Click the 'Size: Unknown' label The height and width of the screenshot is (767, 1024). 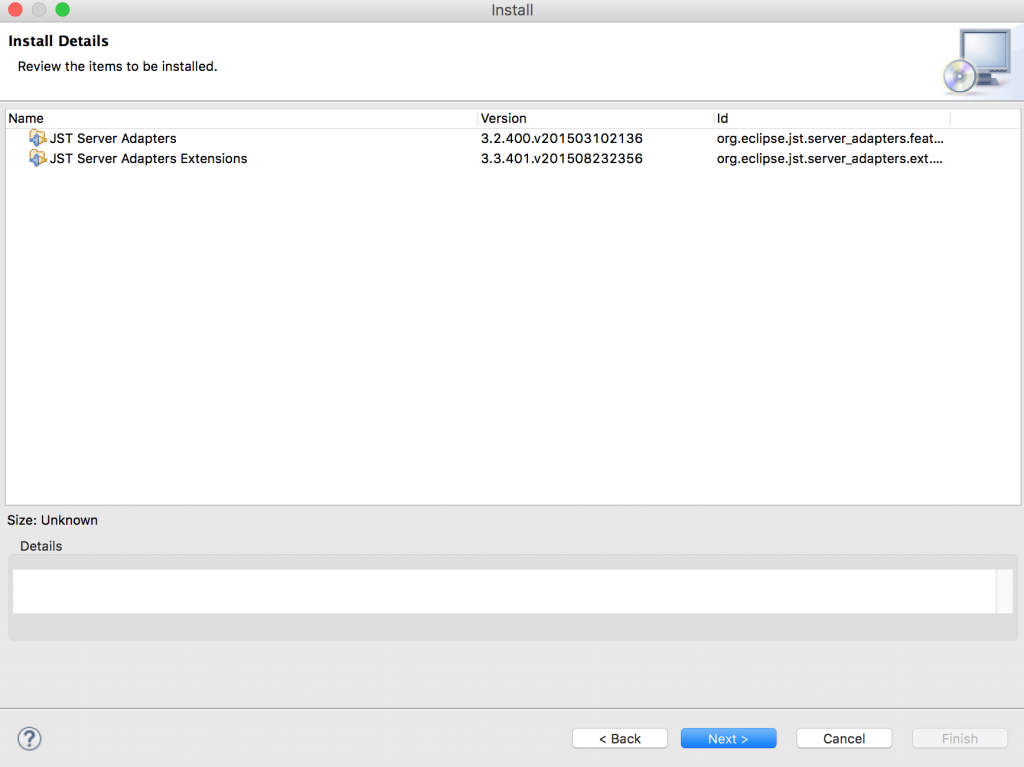52,520
